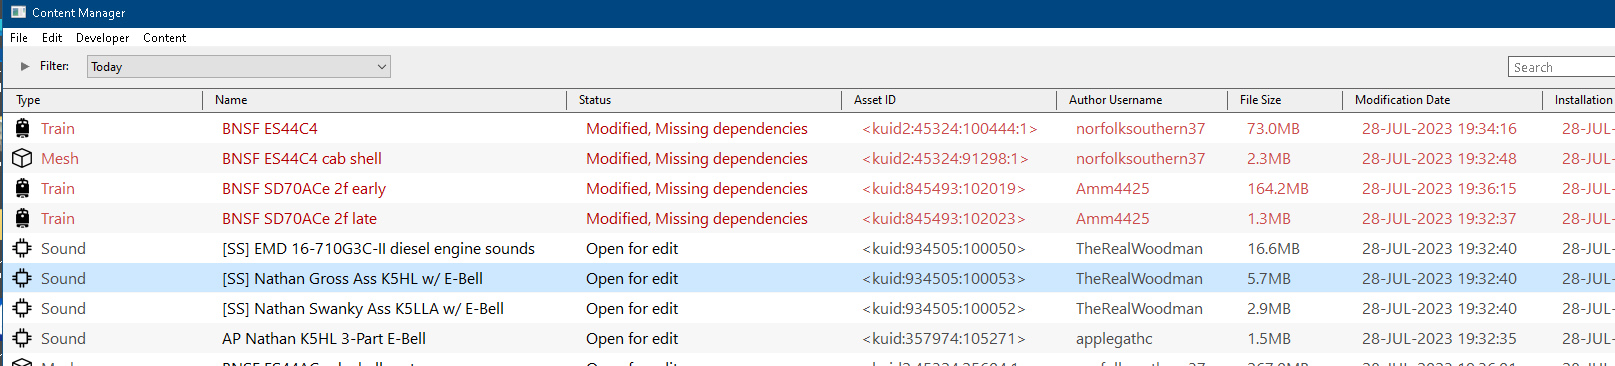Click asset ID <kuid2:45324:100444:1>
The image size is (1615, 366).
tap(950, 128)
